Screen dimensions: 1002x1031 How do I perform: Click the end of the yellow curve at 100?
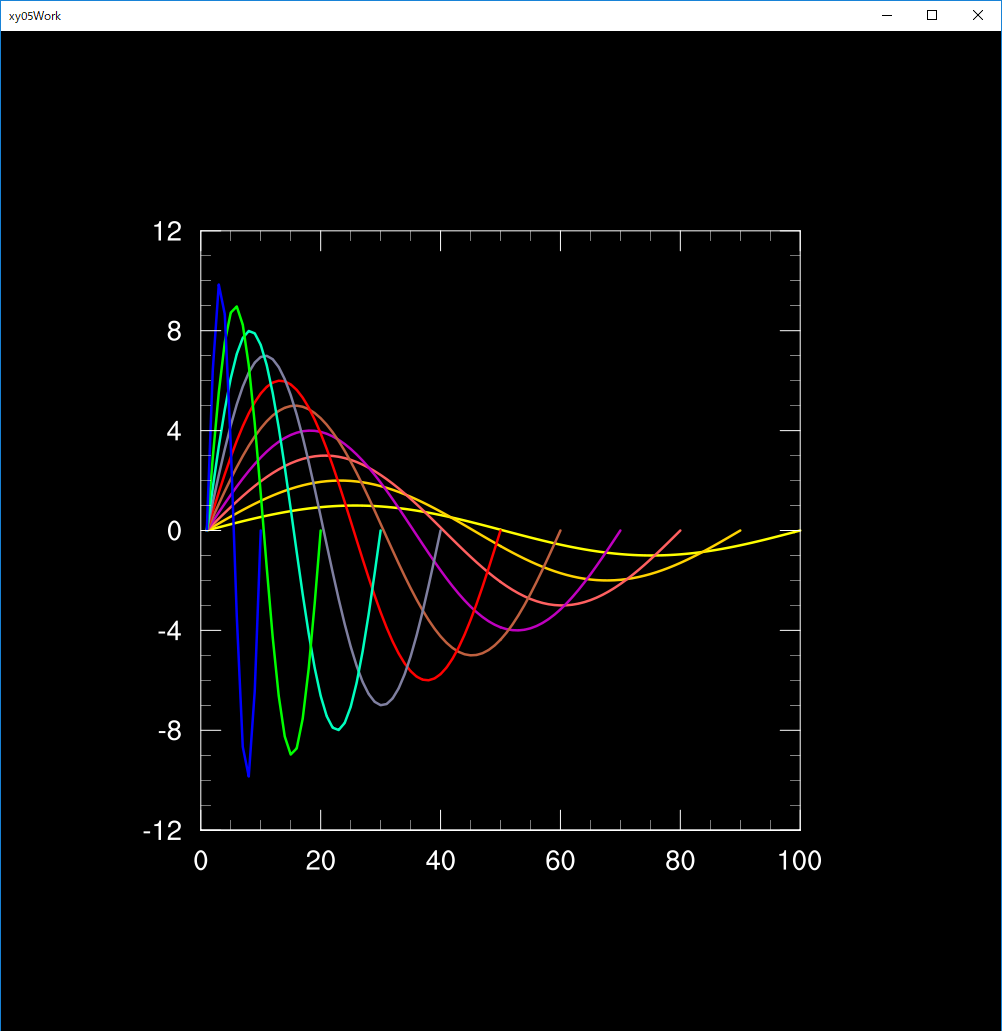[x=799, y=530]
